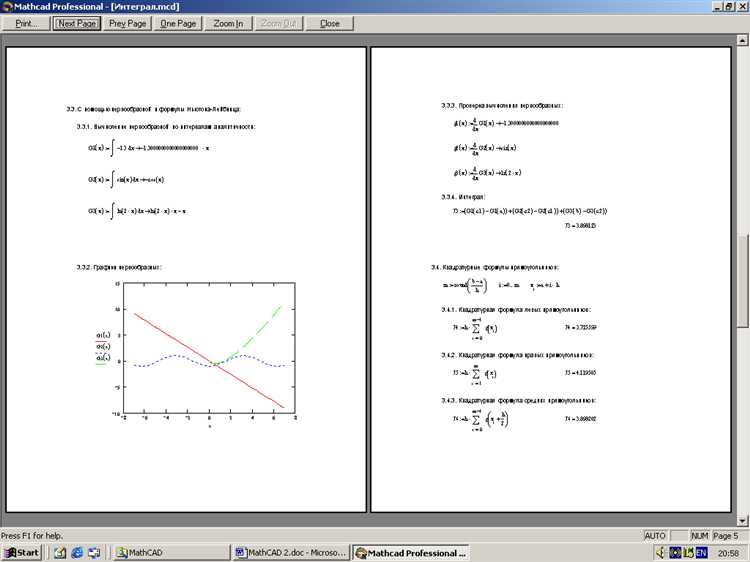Click the left preview page thumbnail
Viewport: 750px width, 562px height.
186,280
